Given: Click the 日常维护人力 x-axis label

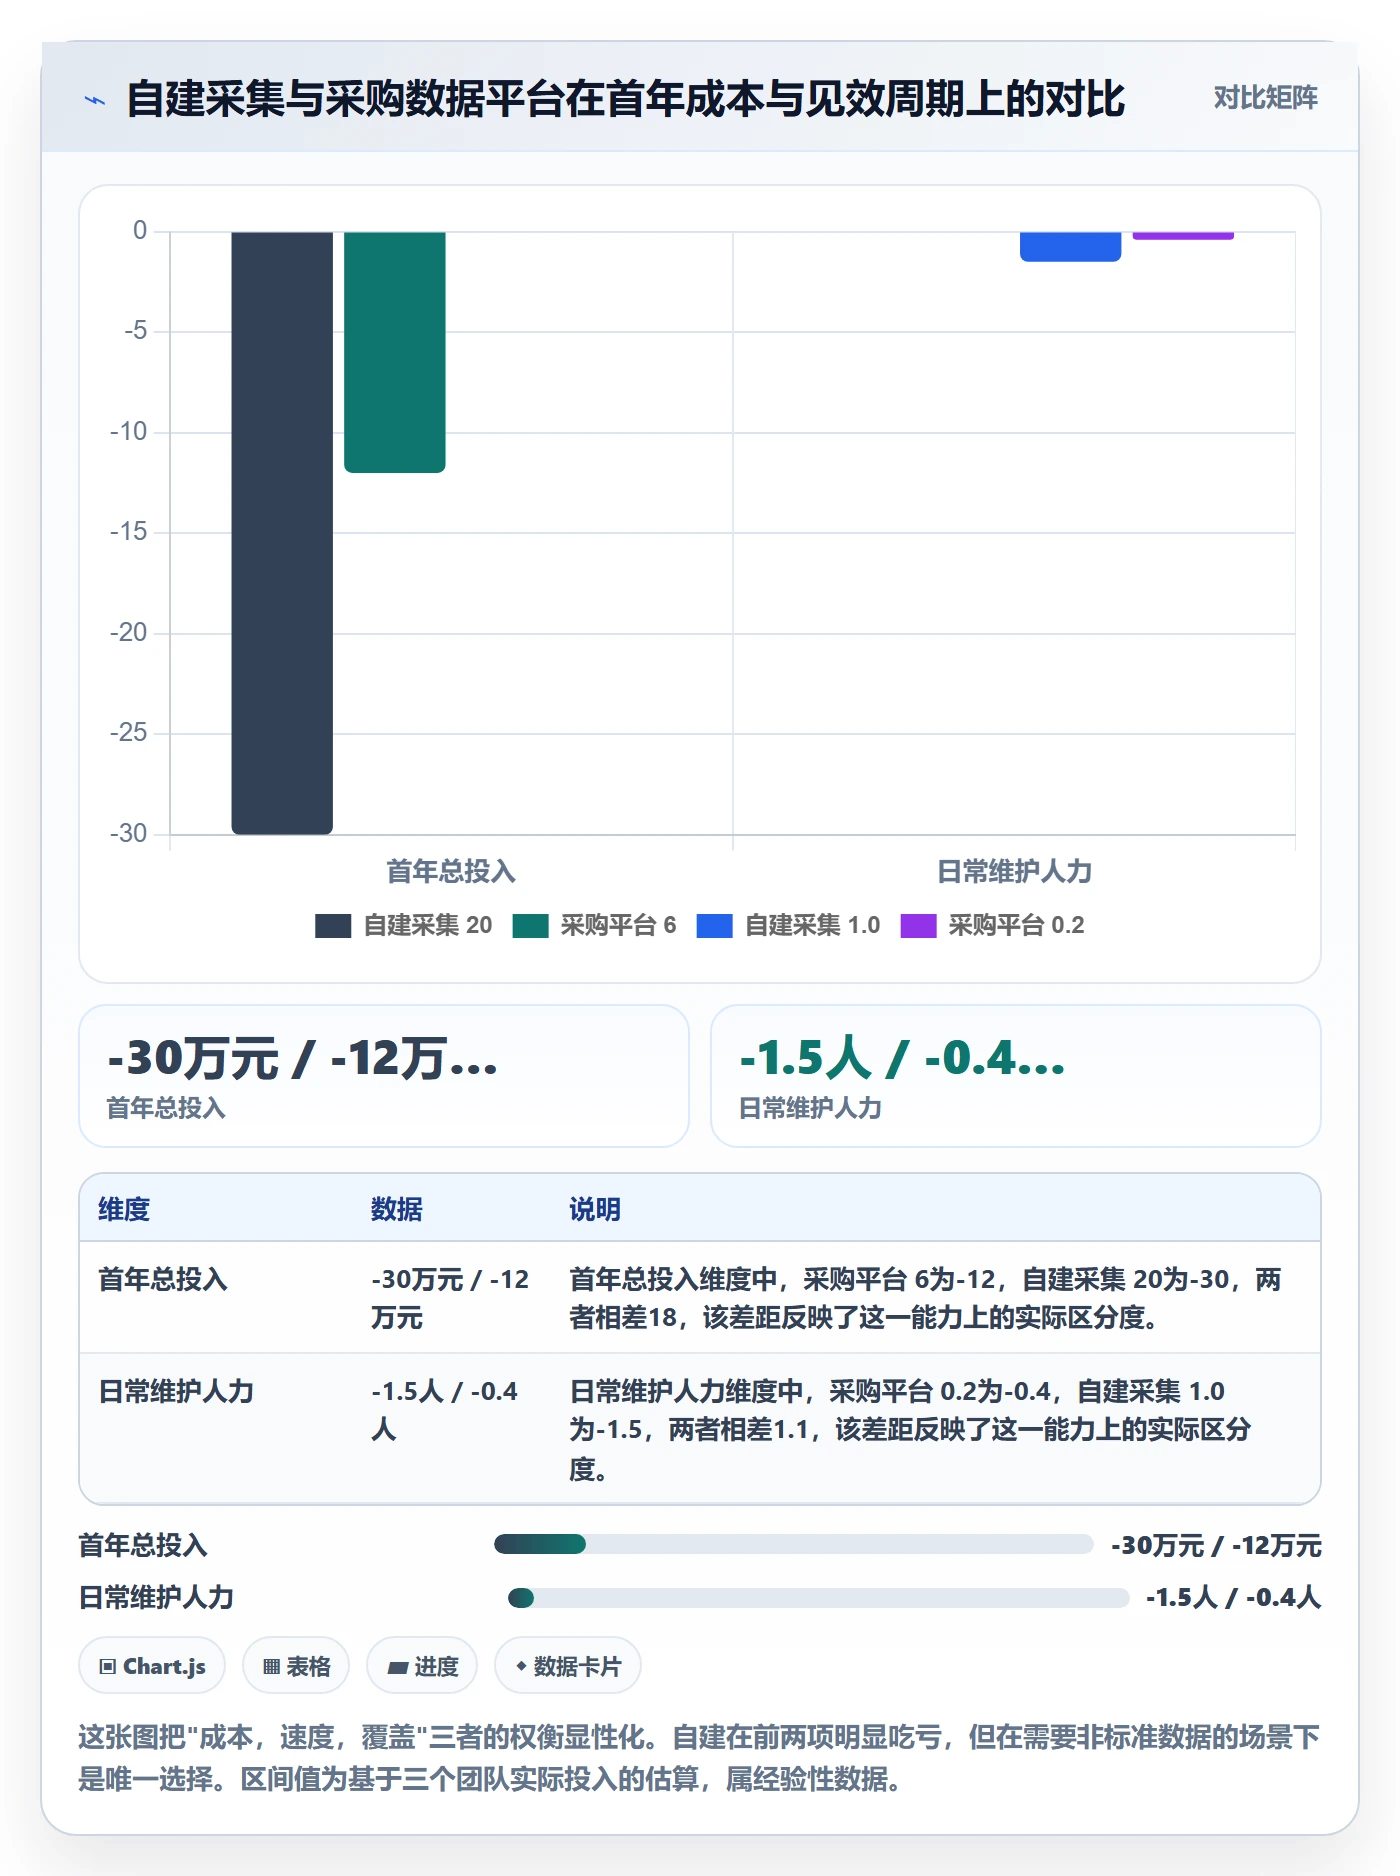Looking at the screenshot, I should pos(1014,871).
